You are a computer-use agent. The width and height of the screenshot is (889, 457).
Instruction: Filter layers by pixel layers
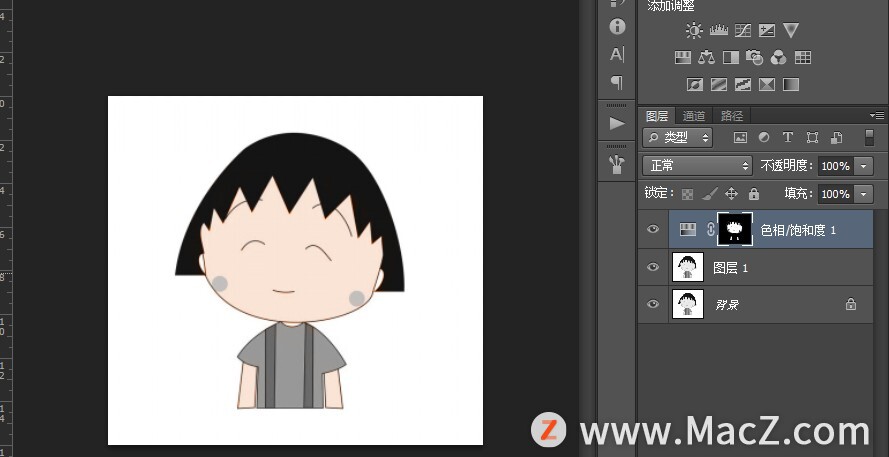740,137
